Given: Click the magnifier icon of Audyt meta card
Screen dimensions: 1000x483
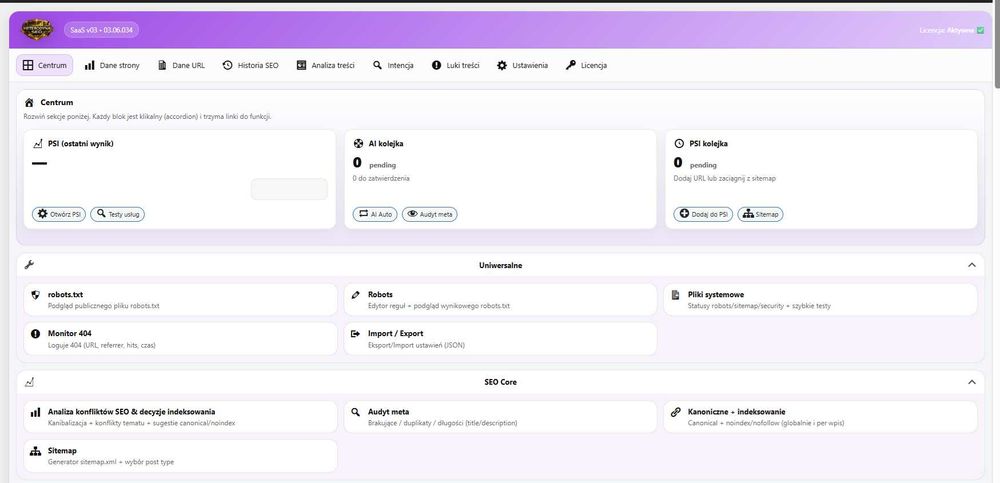Looking at the screenshot, I should point(356,412).
